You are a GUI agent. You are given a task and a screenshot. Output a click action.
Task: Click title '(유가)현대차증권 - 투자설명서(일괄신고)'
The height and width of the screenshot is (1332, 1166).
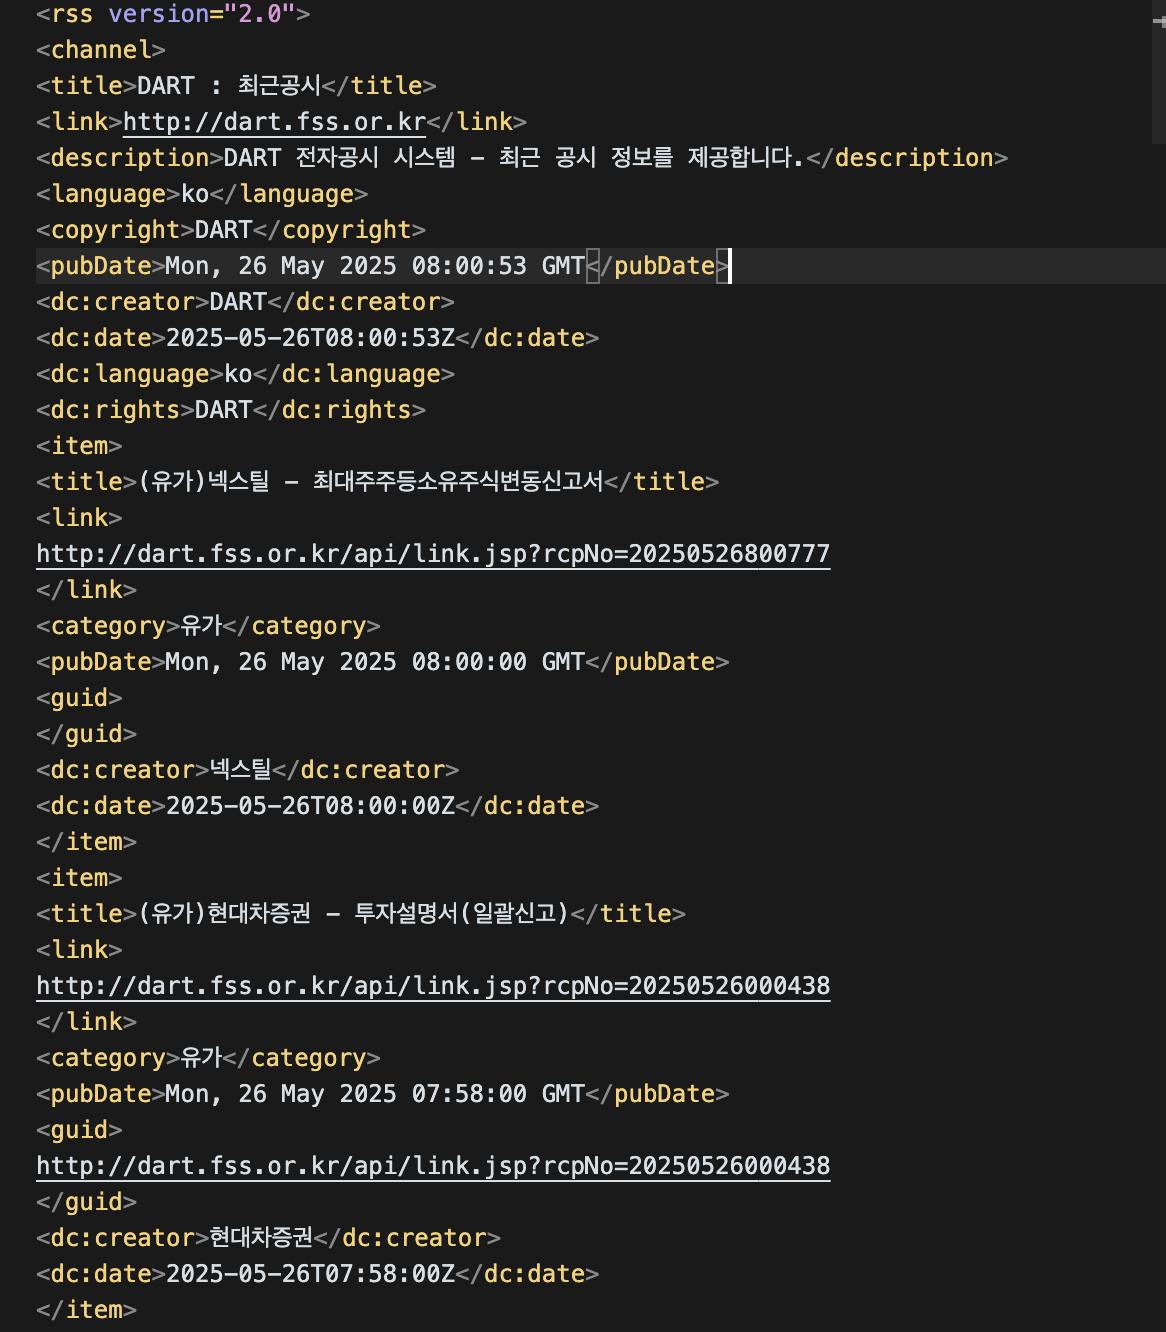pyautogui.click(x=354, y=914)
